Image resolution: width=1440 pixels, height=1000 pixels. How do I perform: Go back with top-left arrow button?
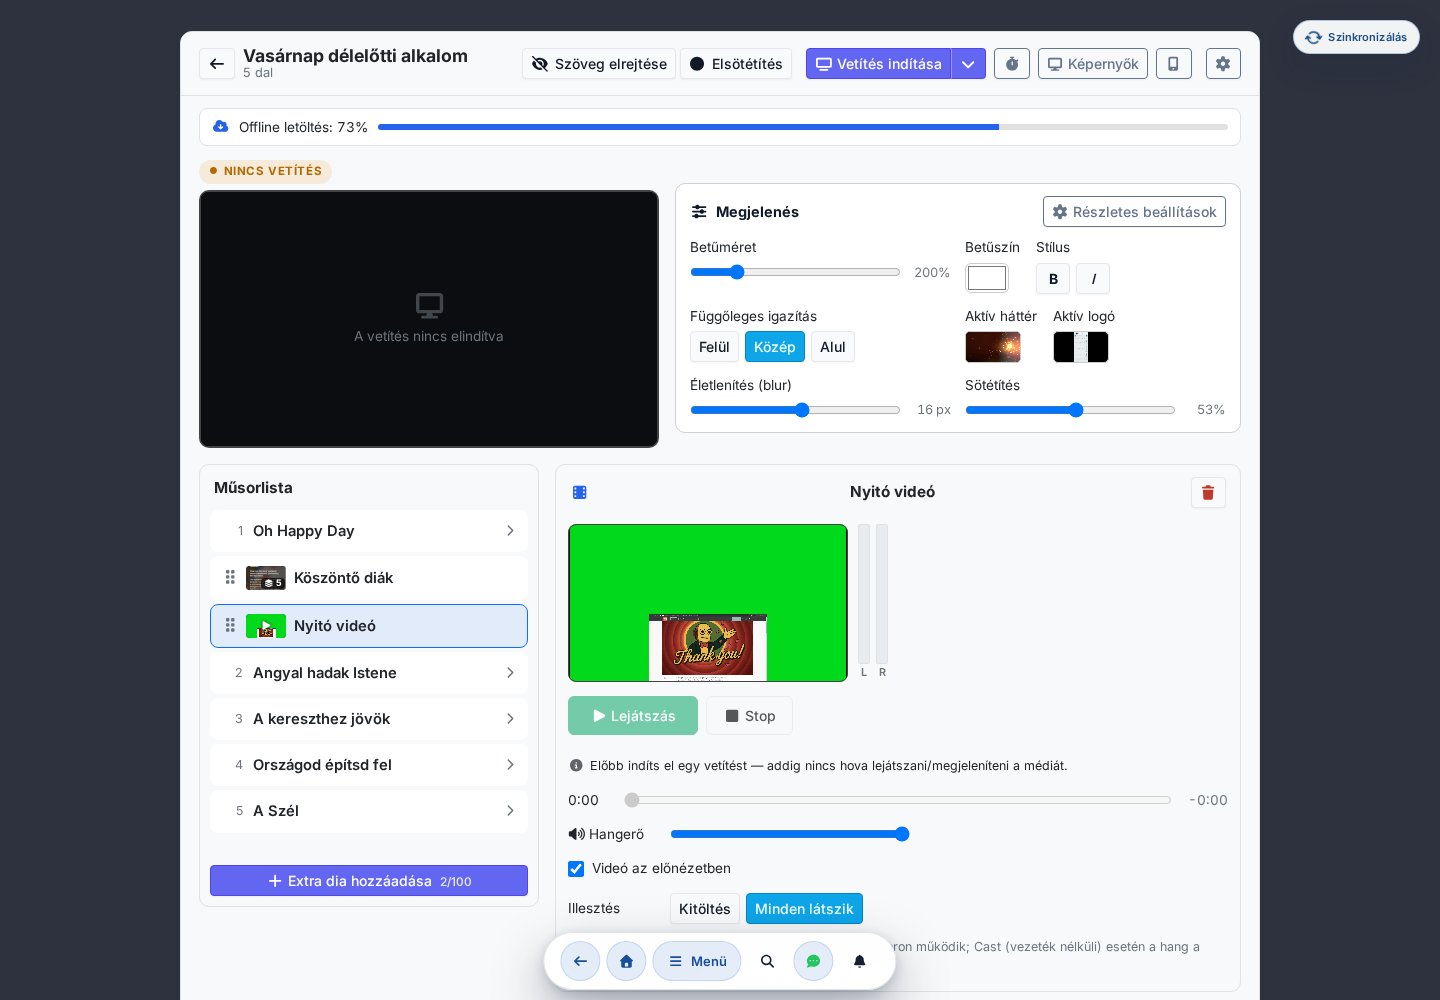point(217,64)
